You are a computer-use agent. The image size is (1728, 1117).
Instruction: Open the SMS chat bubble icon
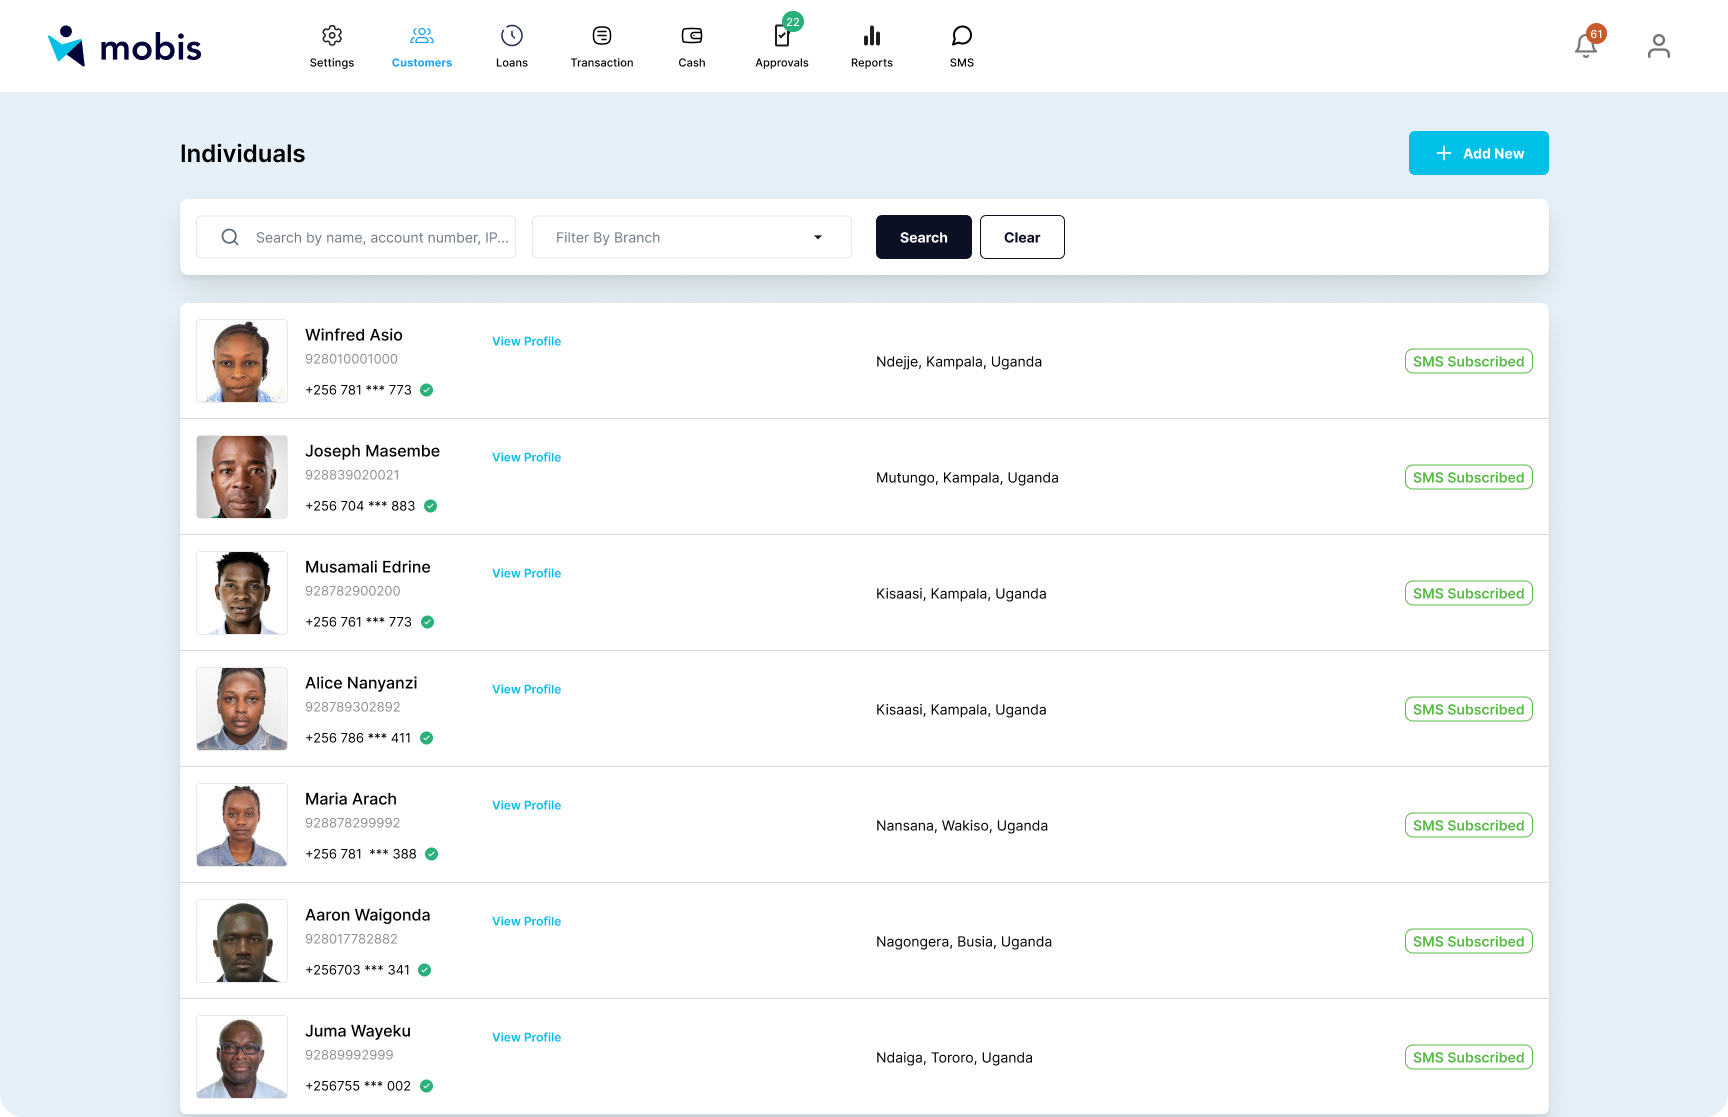pos(961,37)
